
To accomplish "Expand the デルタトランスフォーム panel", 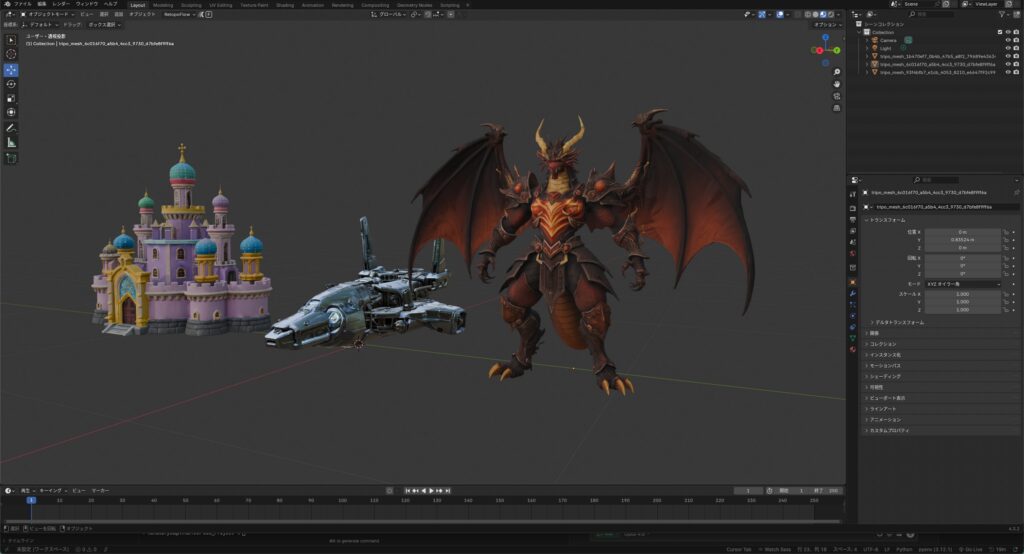I will pyautogui.click(x=897, y=323).
